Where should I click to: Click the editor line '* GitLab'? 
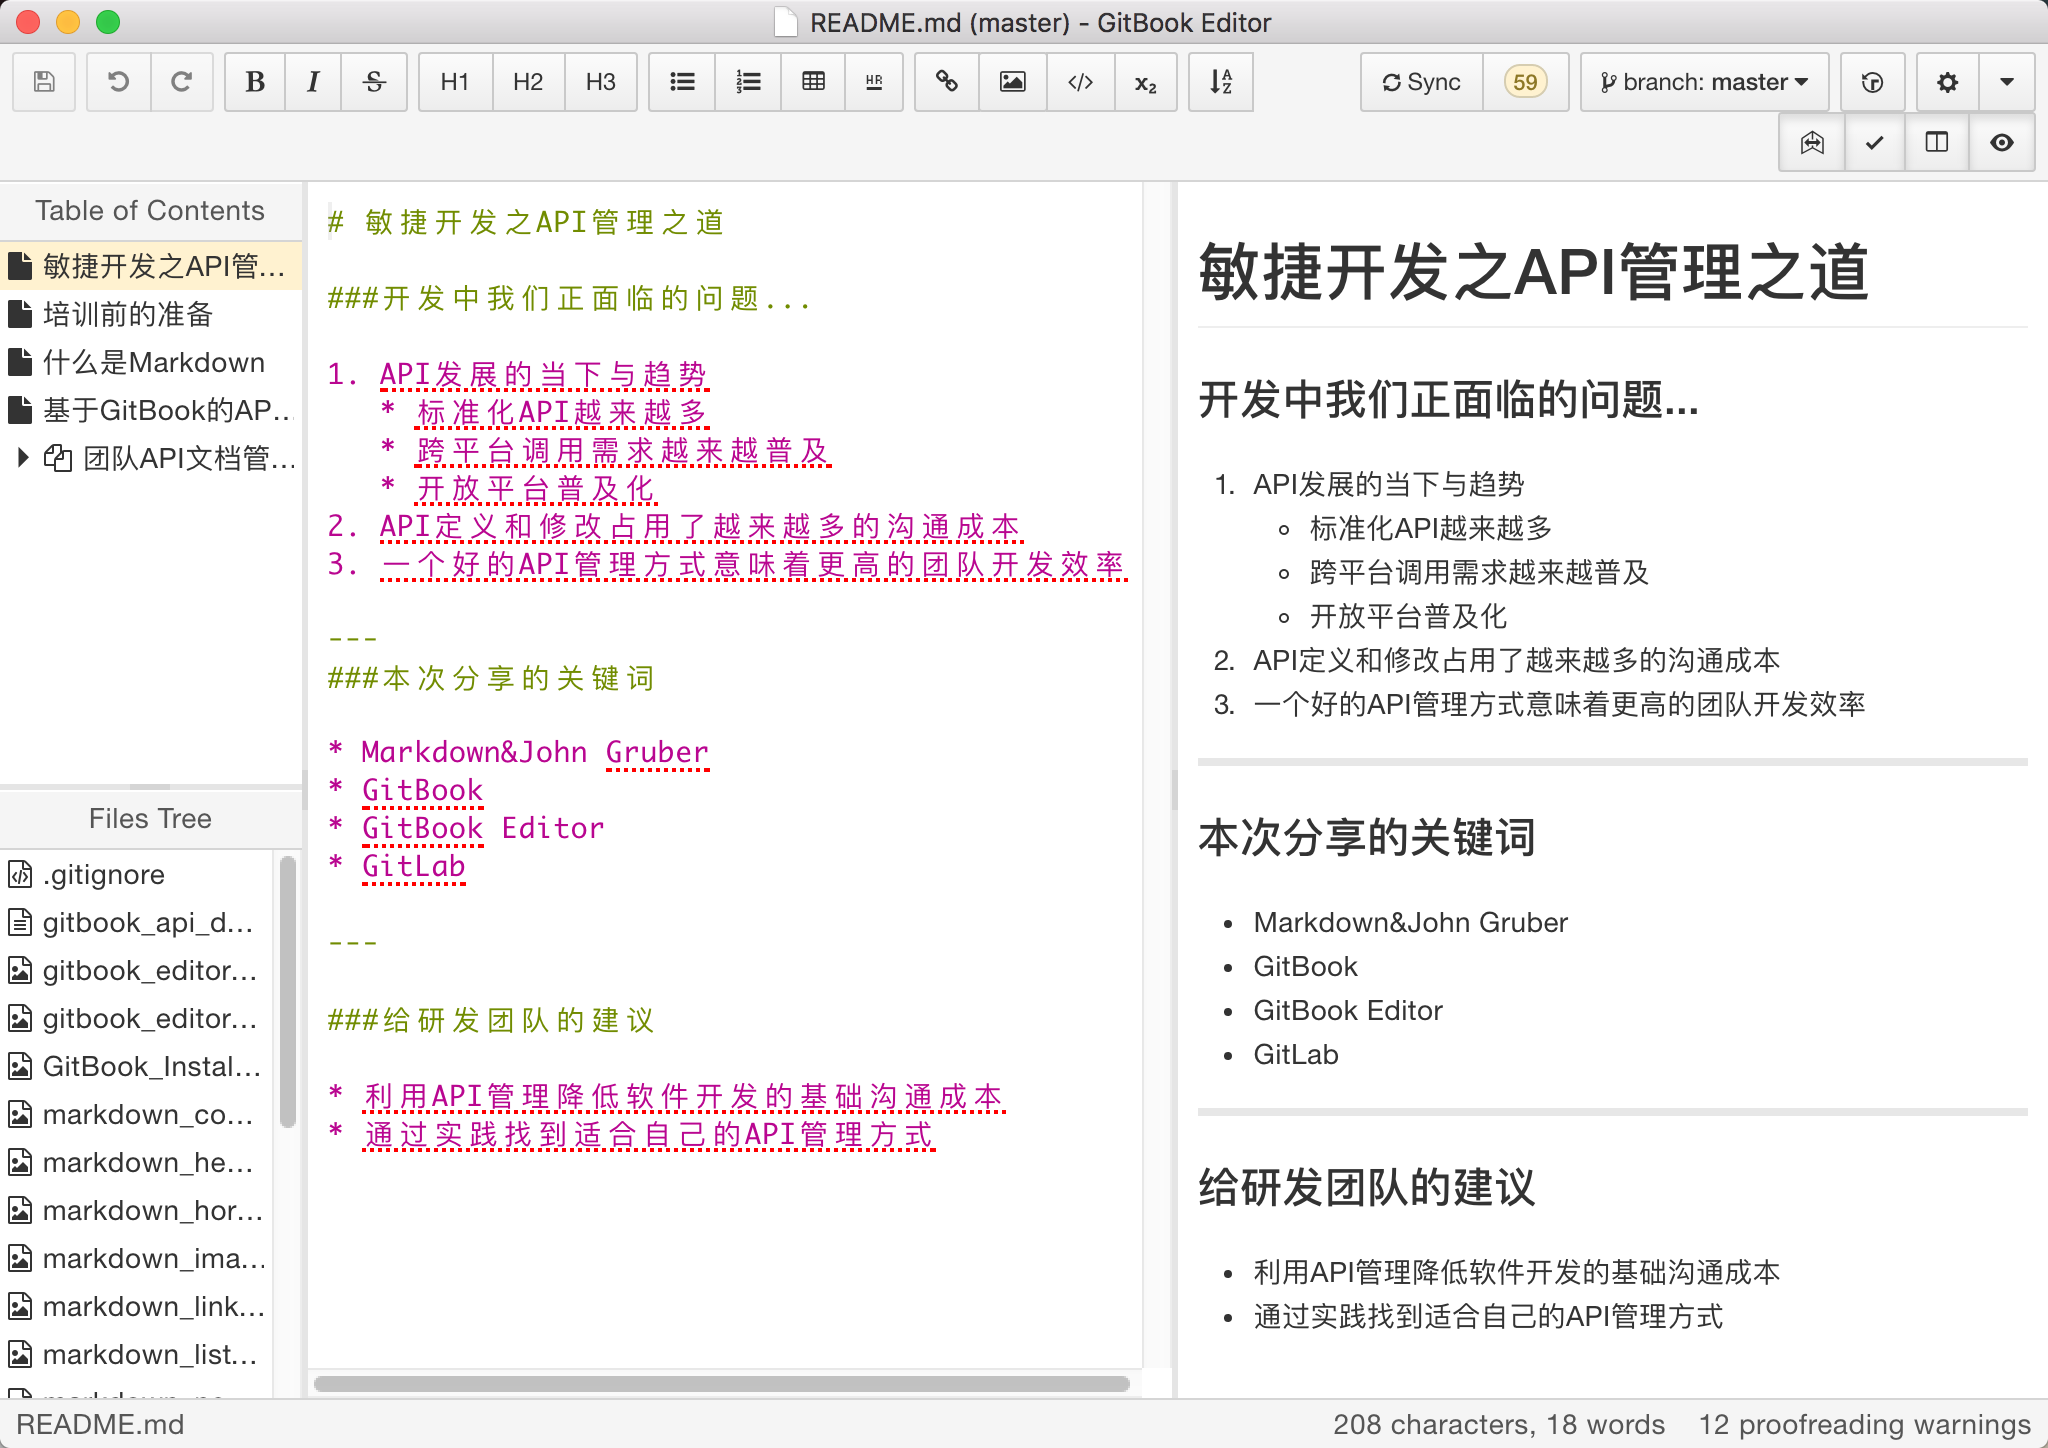(397, 866)
